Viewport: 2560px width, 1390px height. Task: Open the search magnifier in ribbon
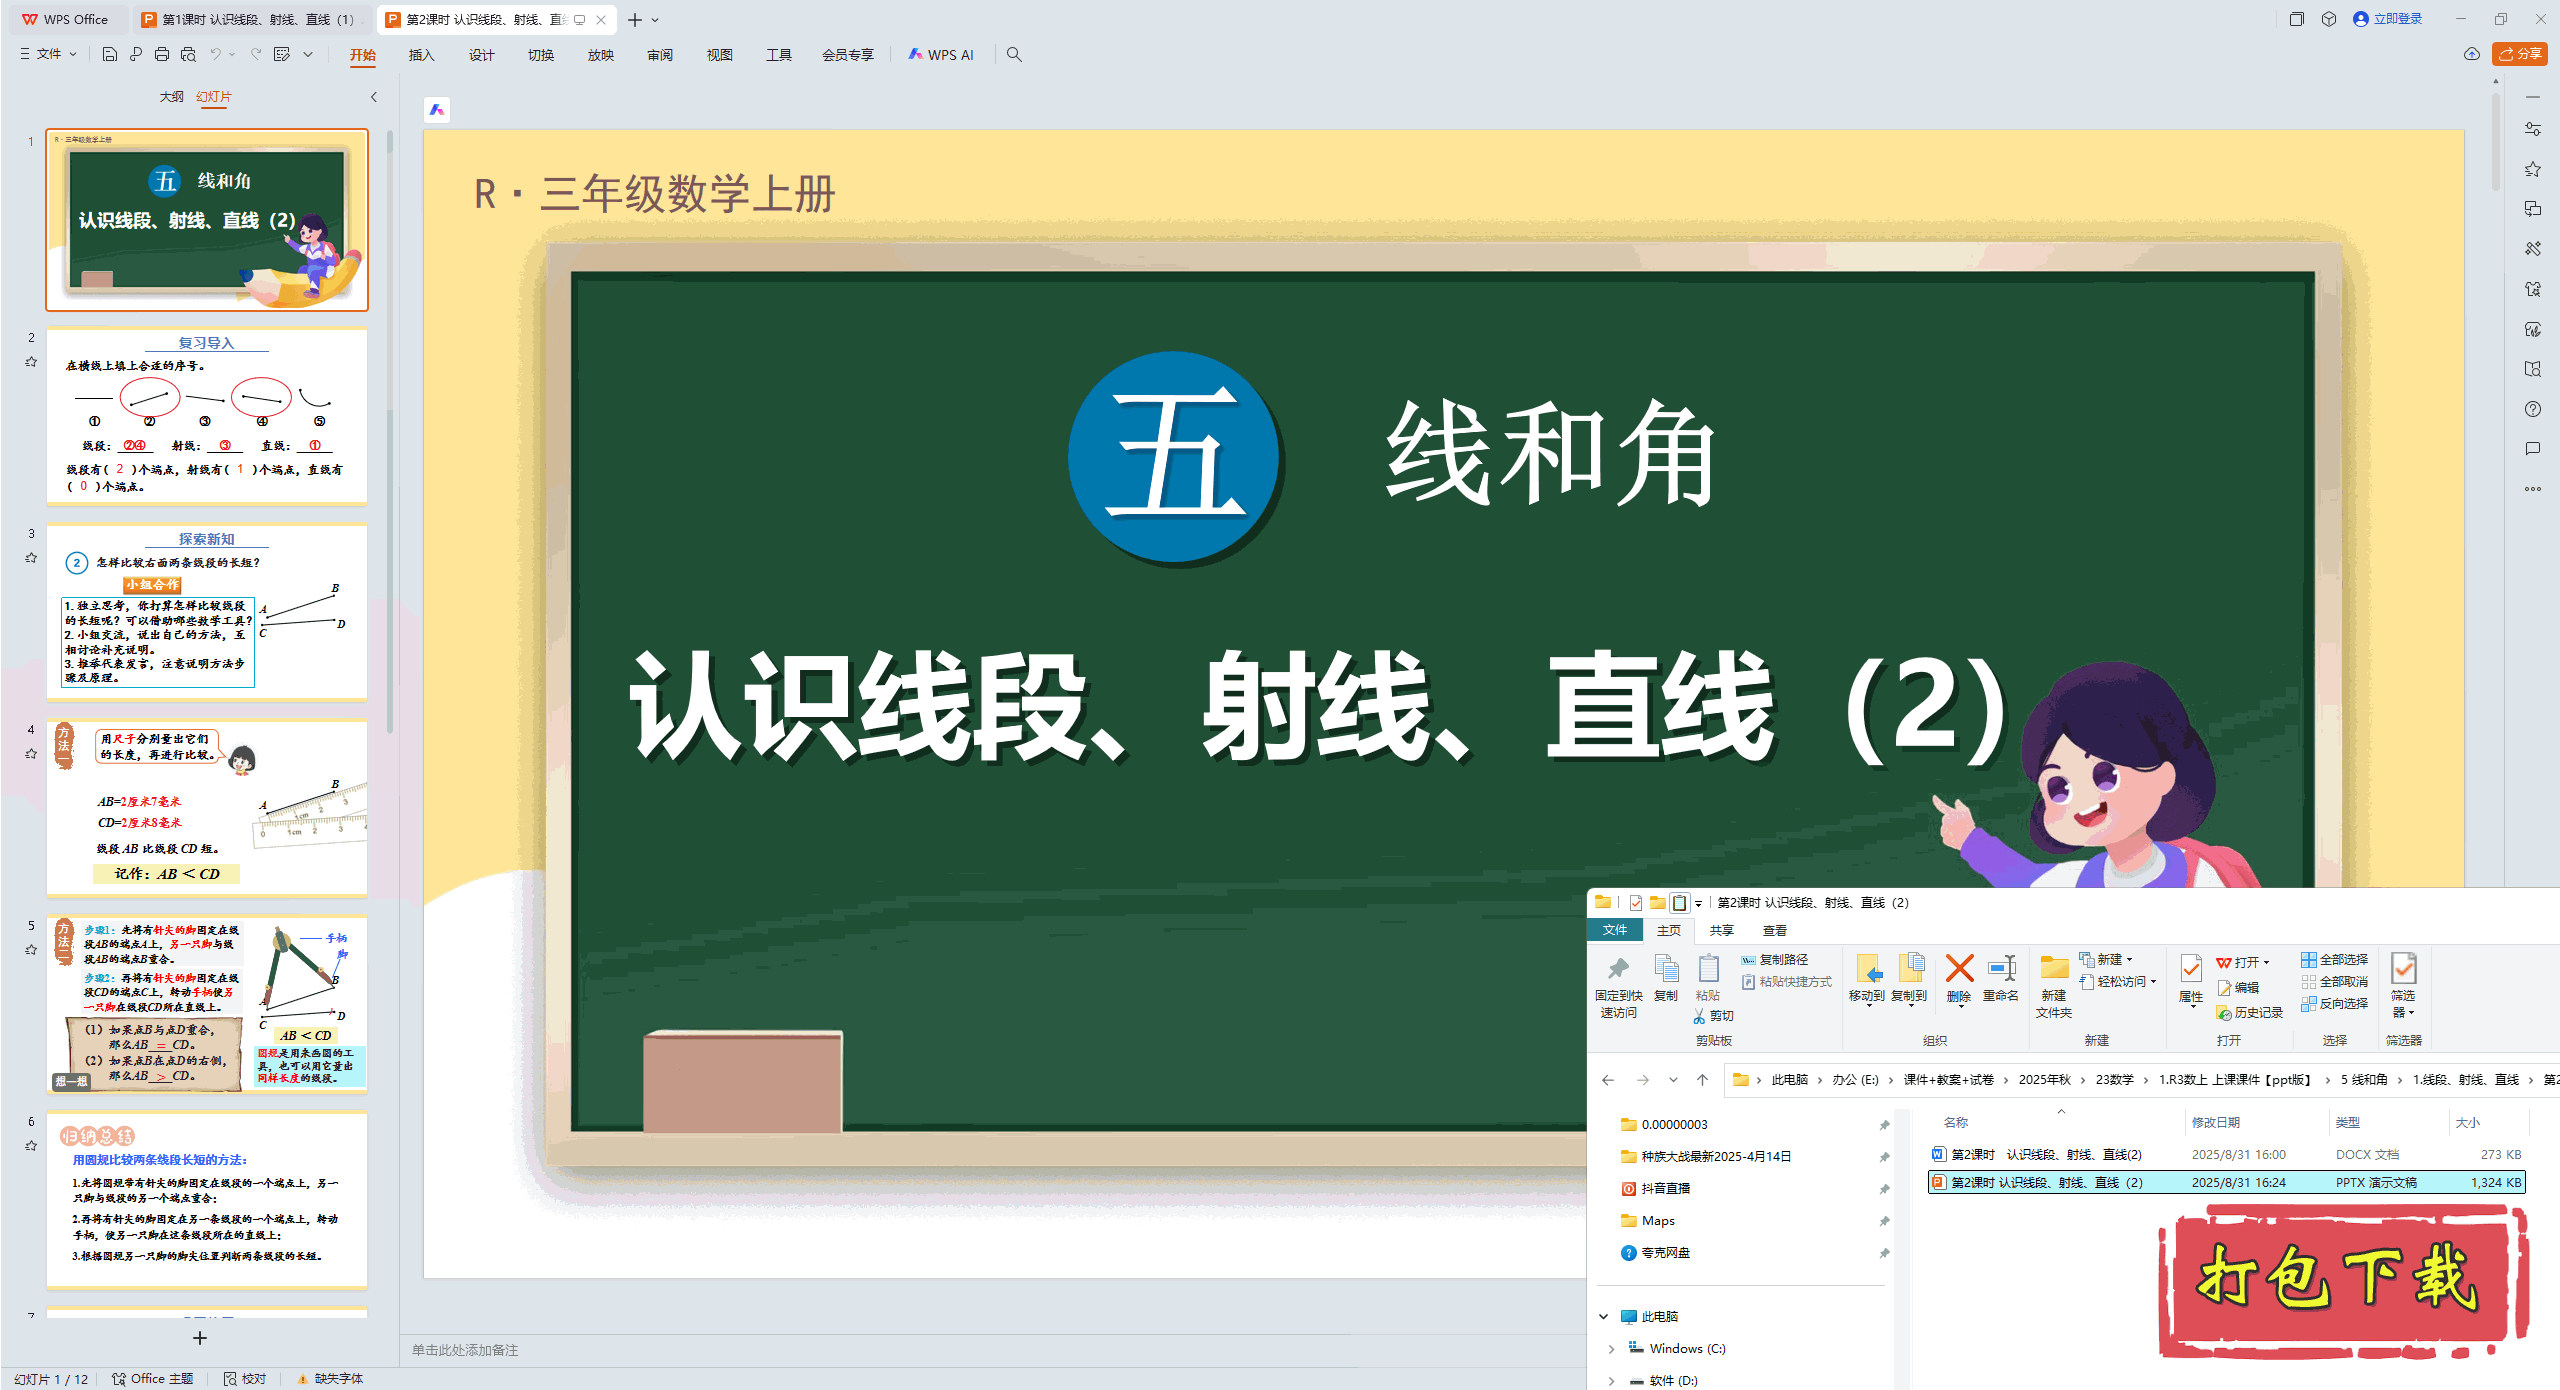pyautogui.click(x=1014, y=54)
